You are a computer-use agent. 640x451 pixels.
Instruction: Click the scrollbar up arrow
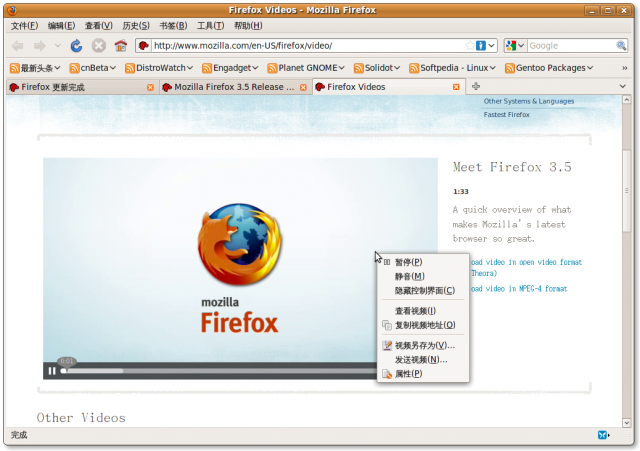(x=627, y=100)
